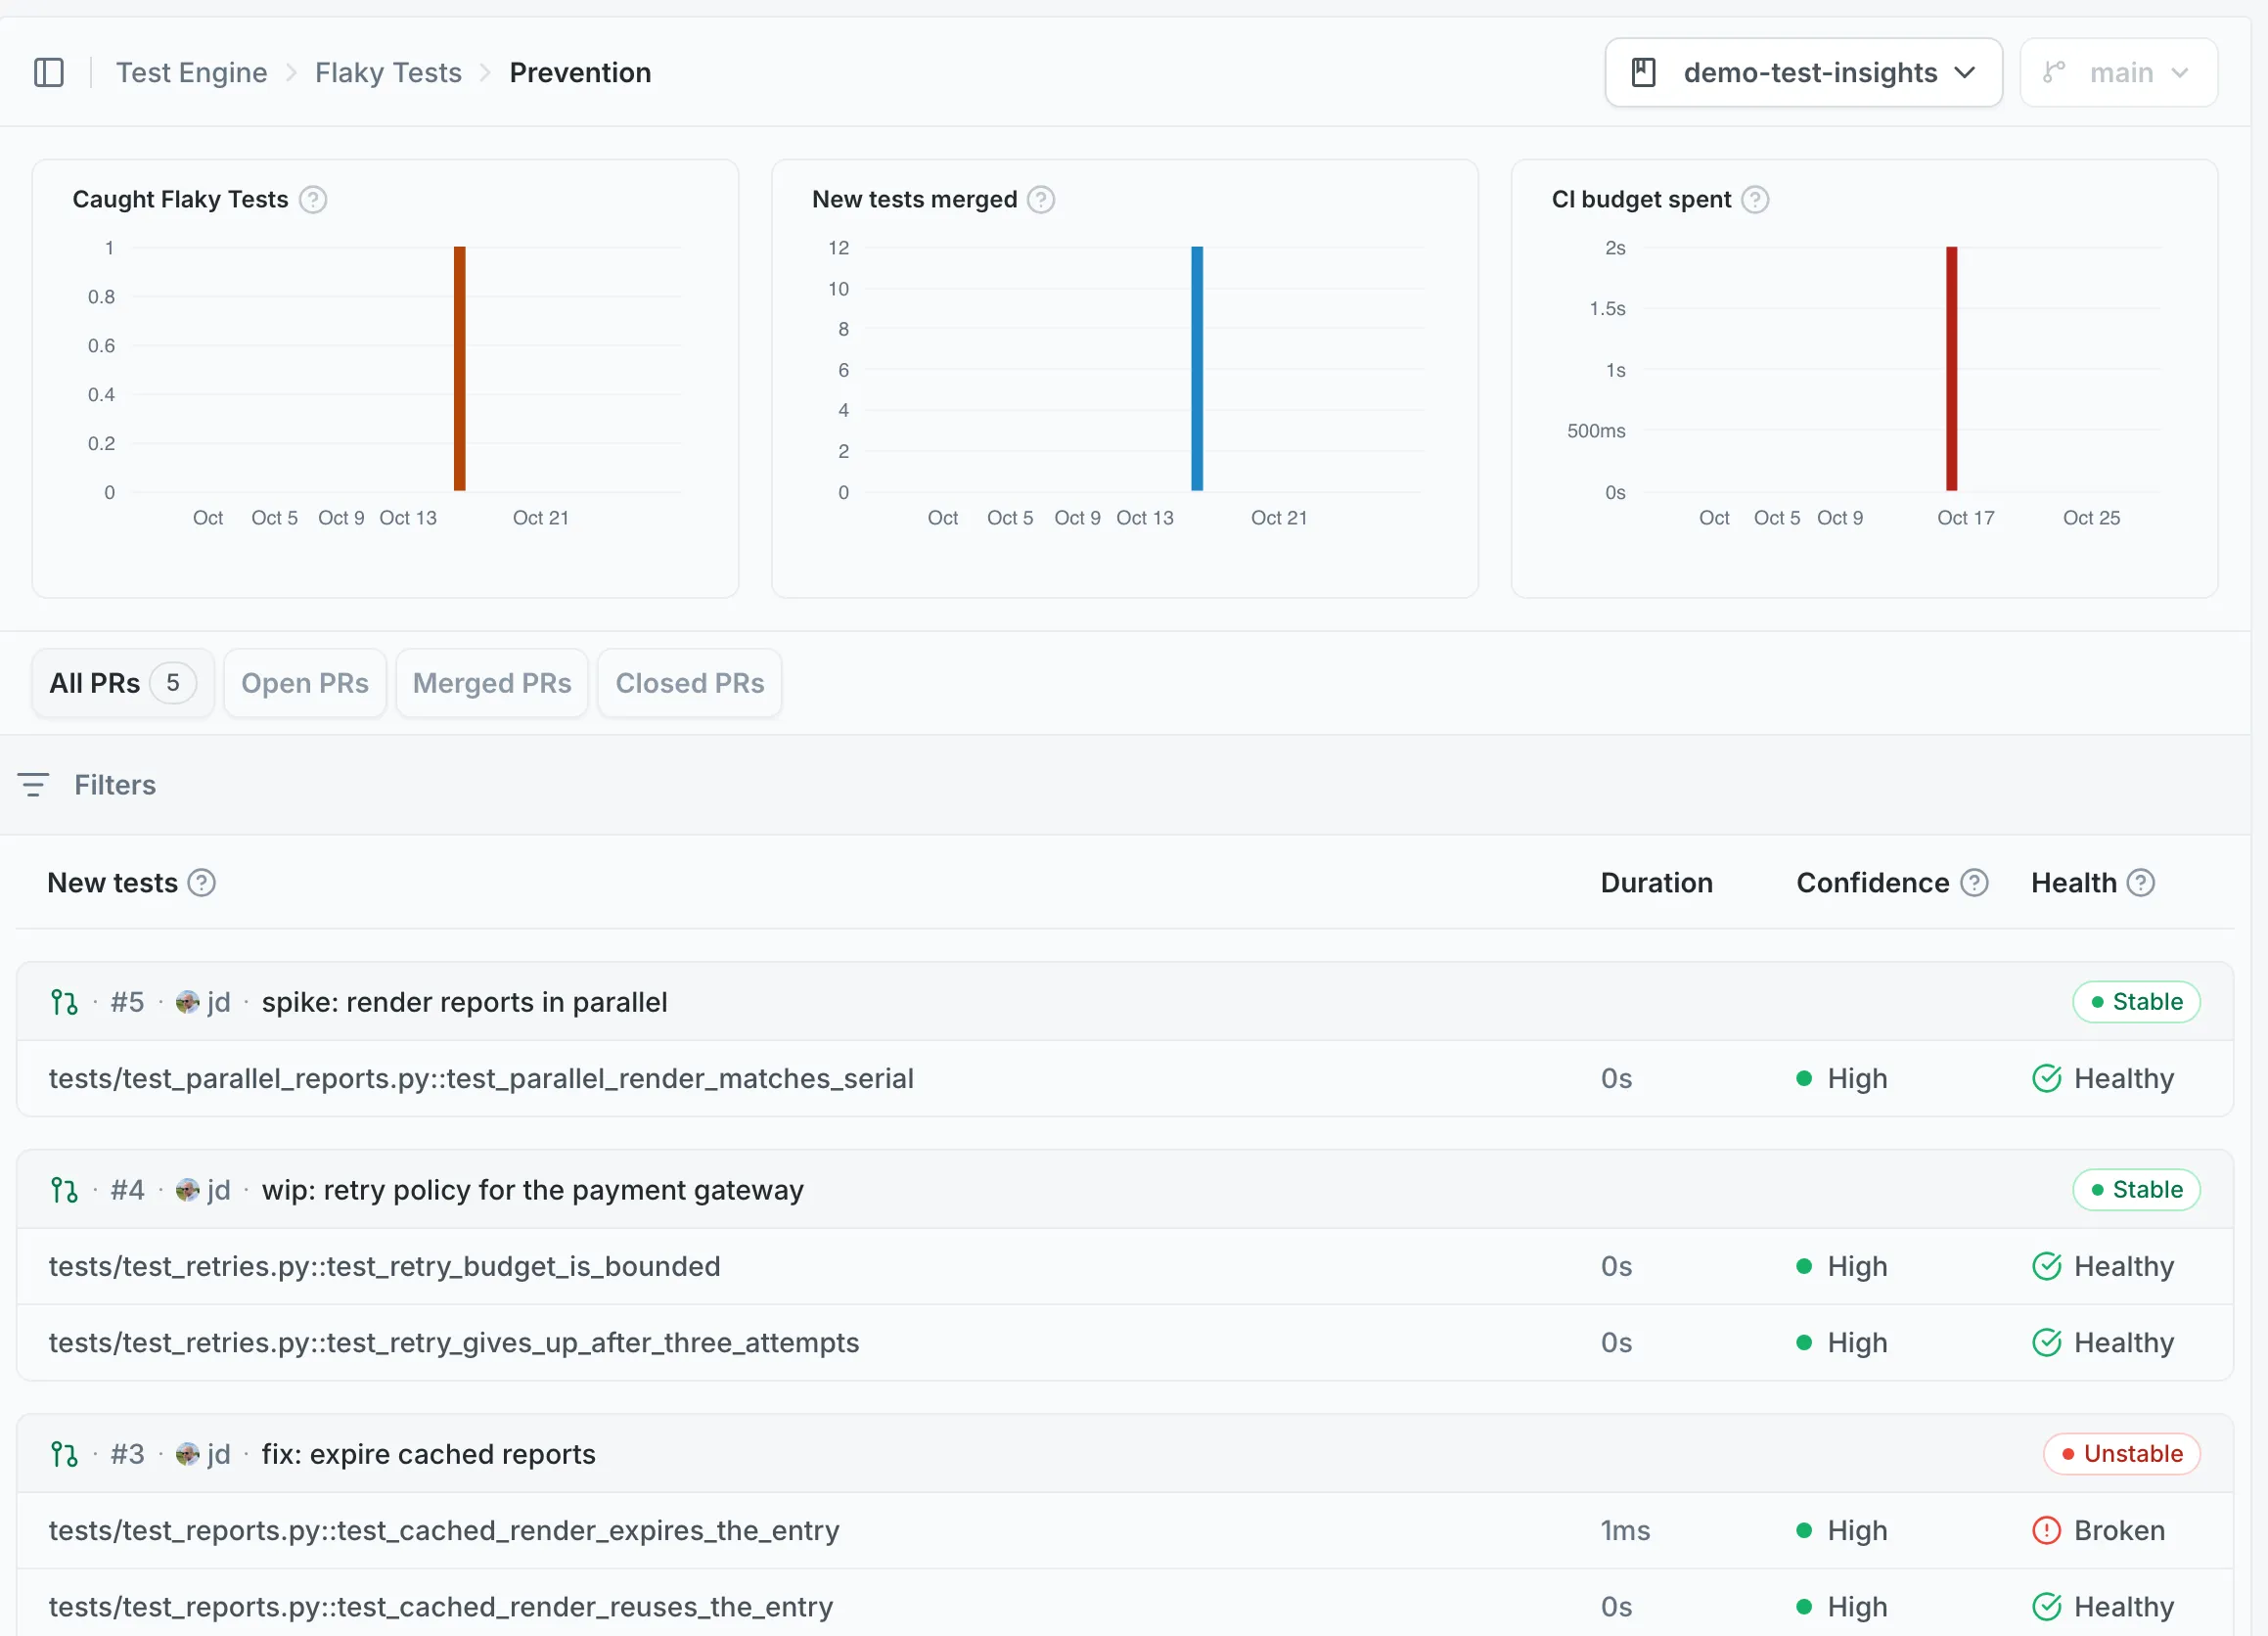Click the Stable badge on PR #5
The width and height of the screenshot is (2268, 1636).
click(x=2136, y=1002)
